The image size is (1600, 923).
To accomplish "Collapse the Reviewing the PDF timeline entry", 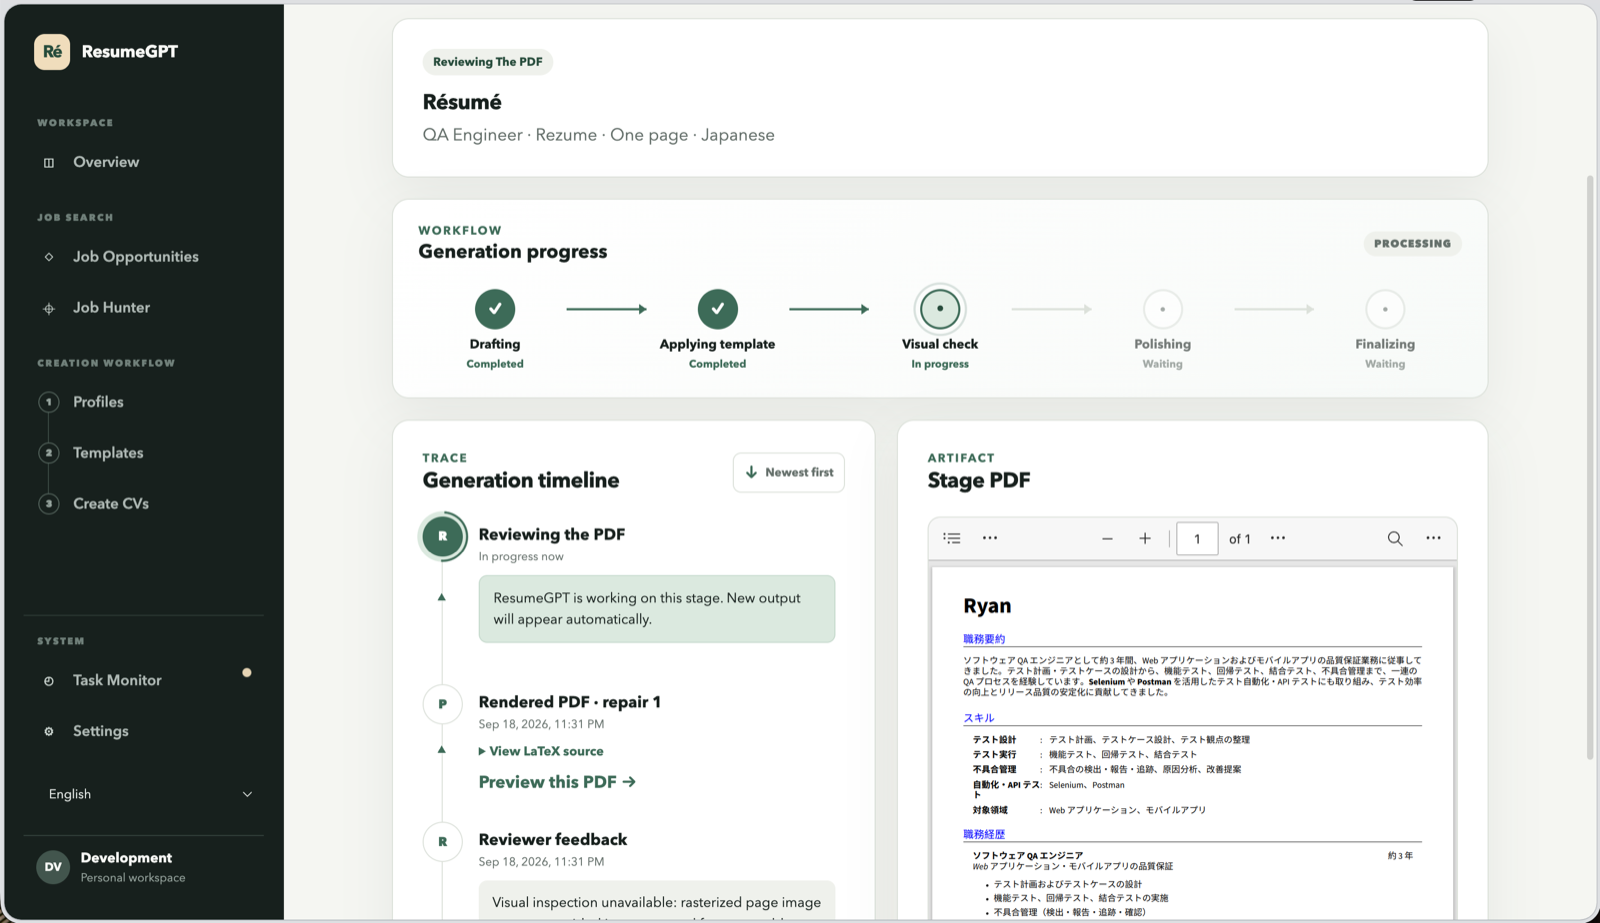I will pos(442,597).
